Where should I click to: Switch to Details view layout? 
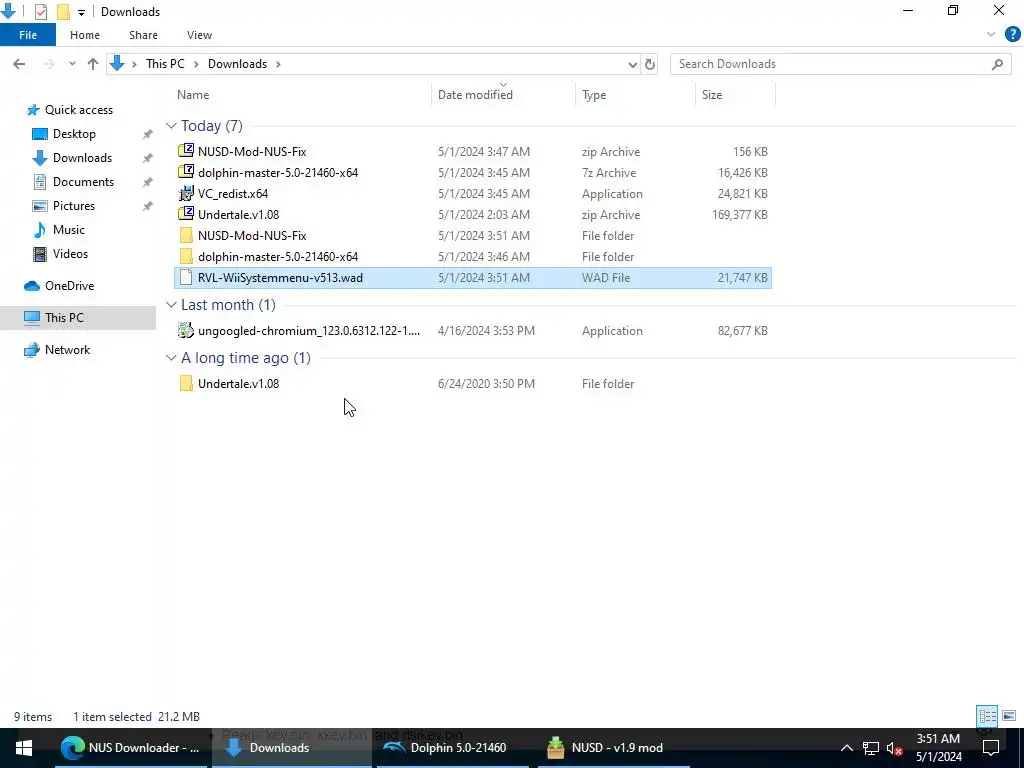987,716
